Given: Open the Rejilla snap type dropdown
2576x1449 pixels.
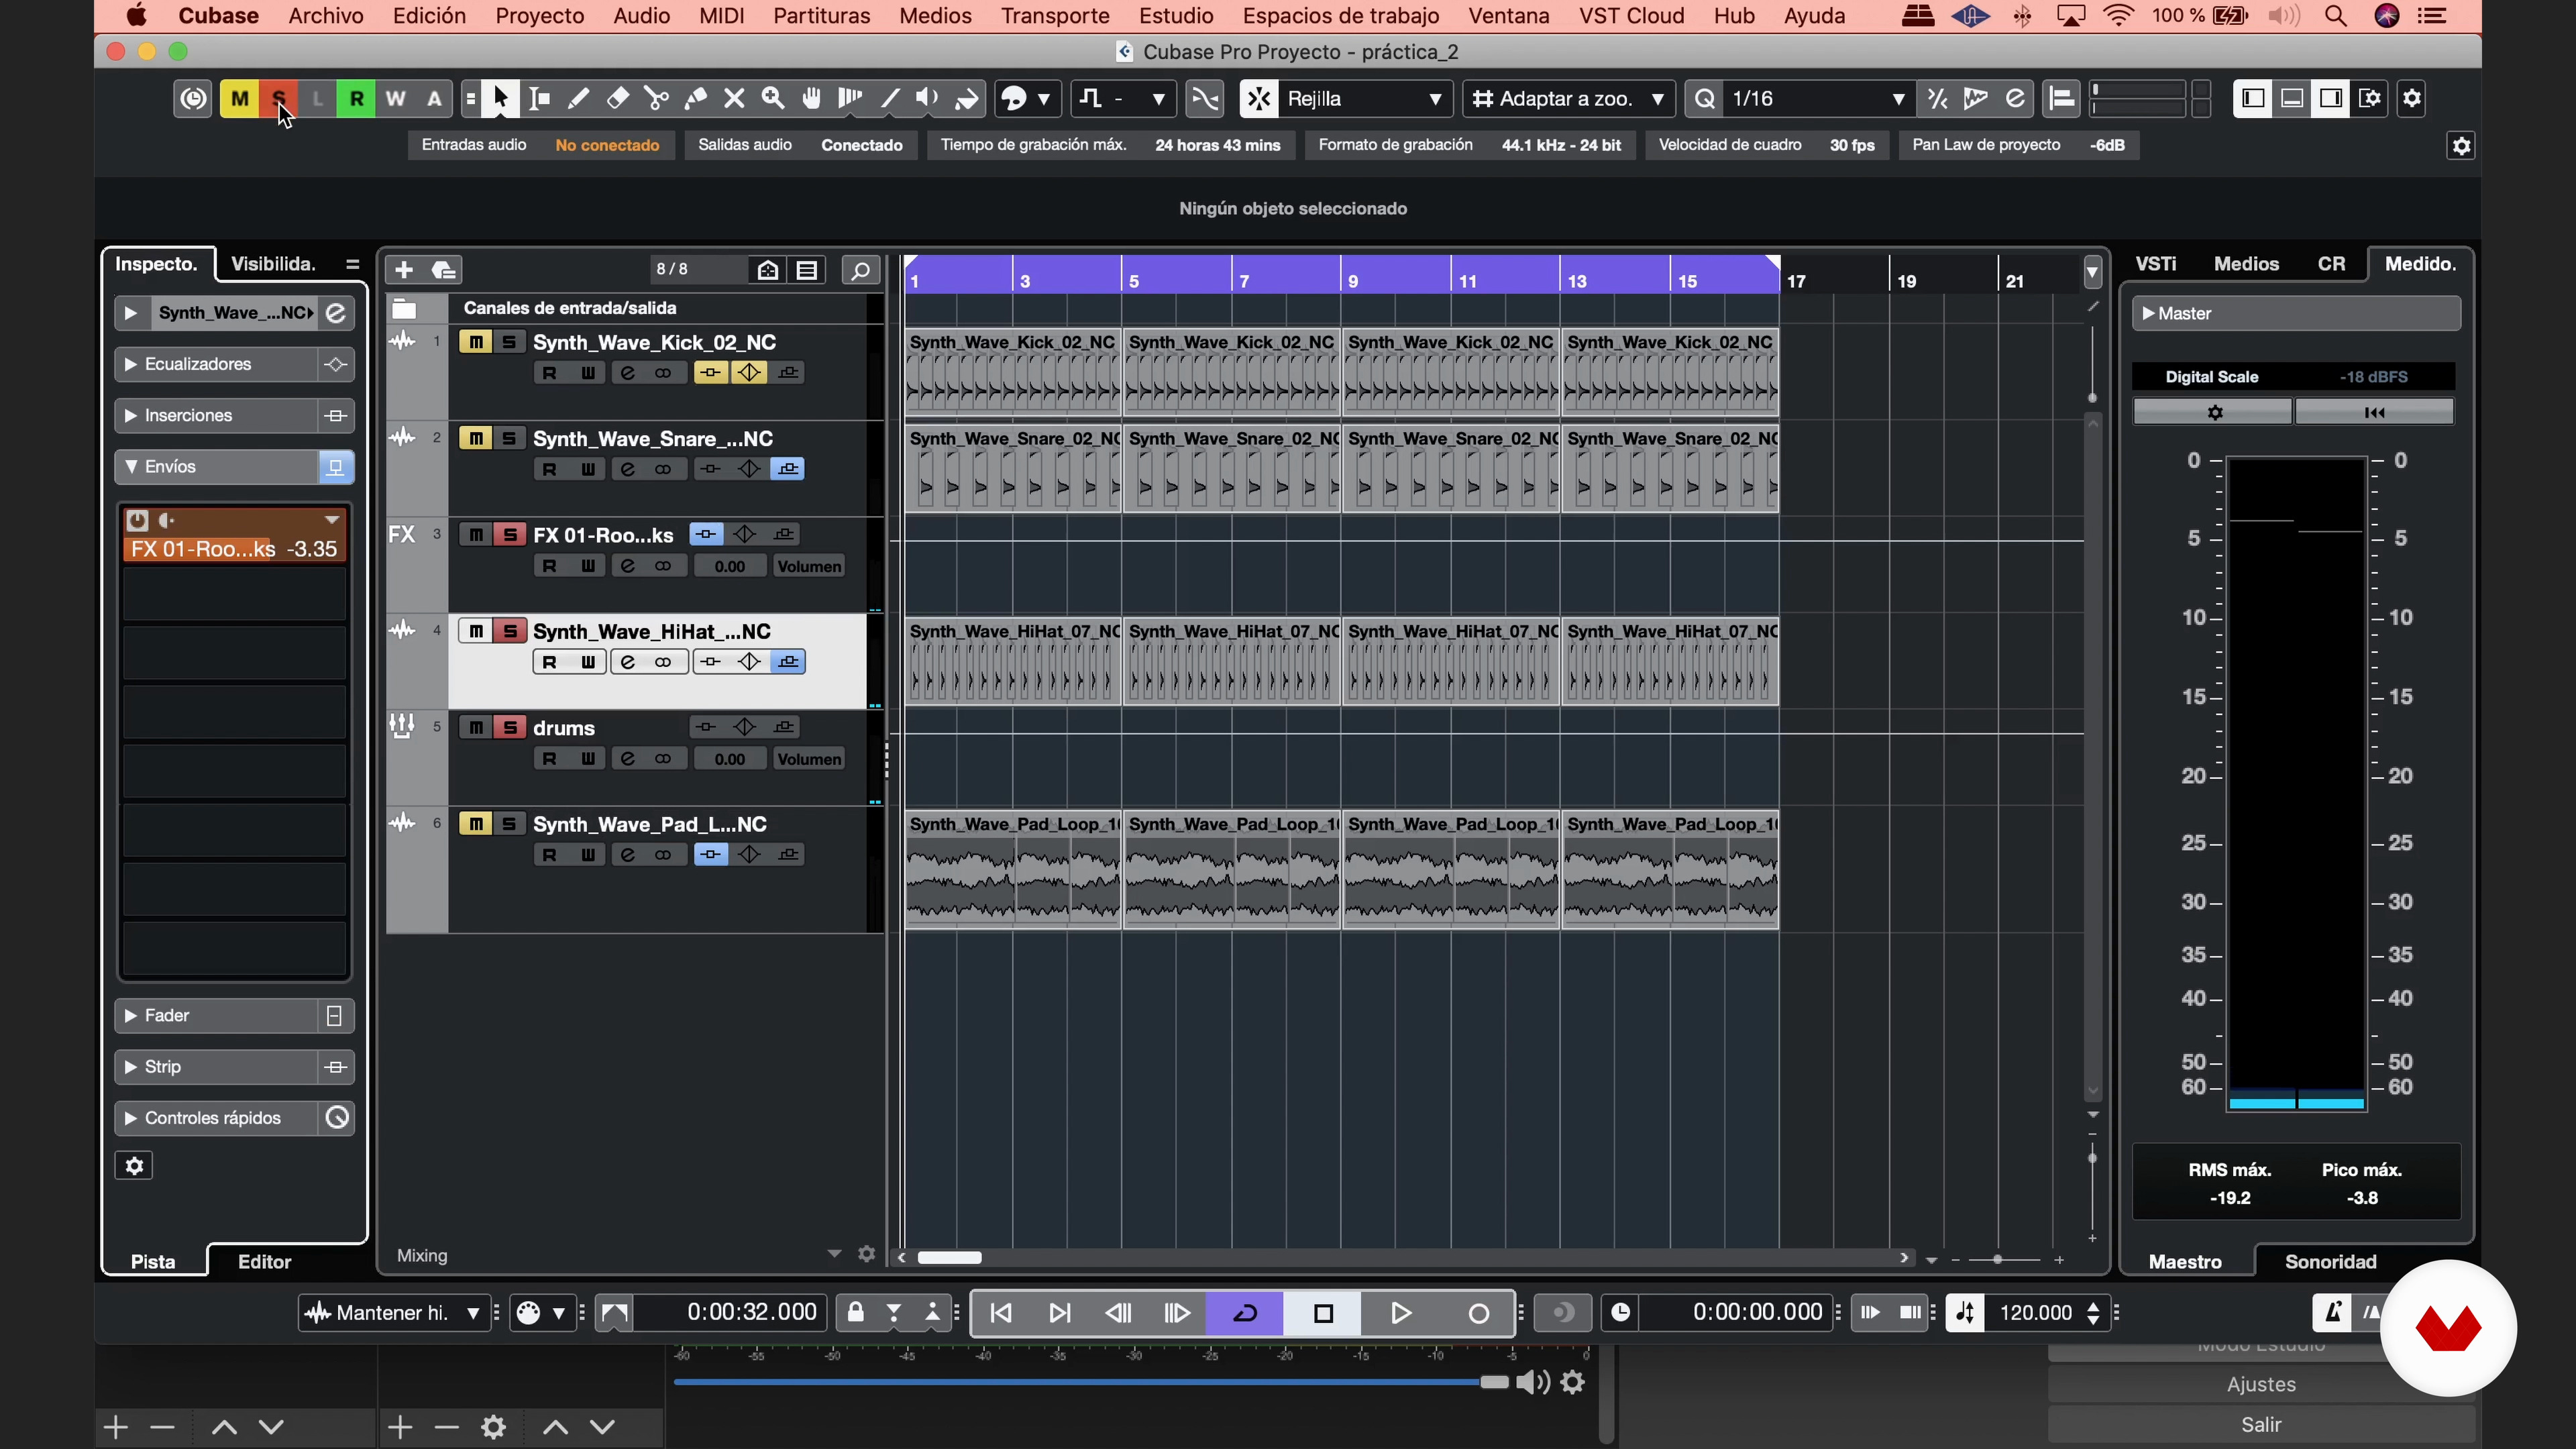Looking at the screenshot, I should coord(1365,98).
